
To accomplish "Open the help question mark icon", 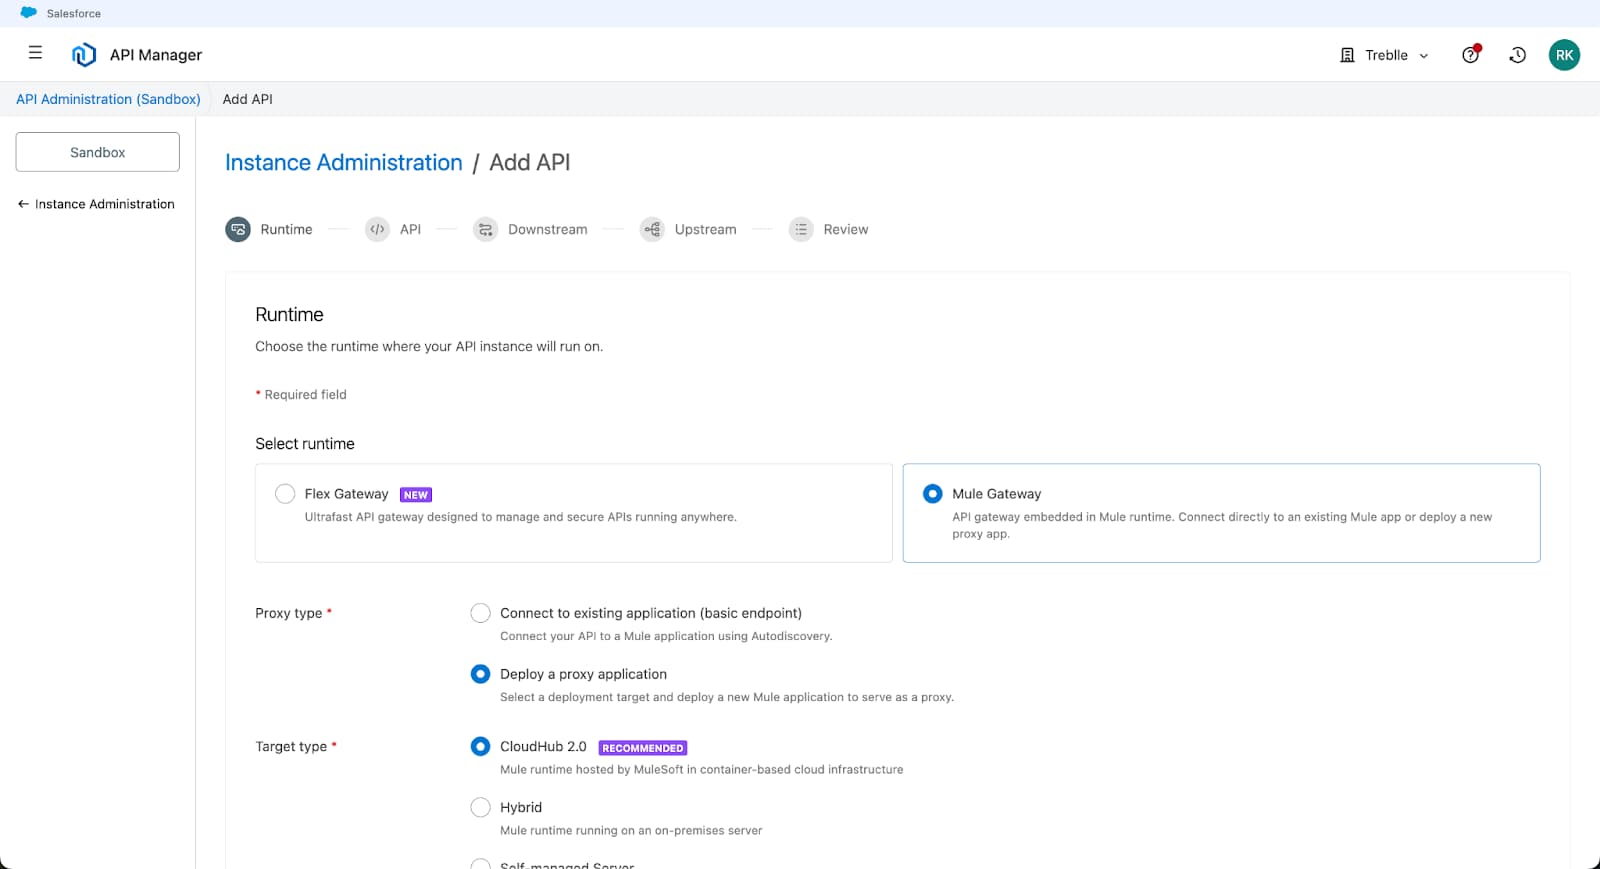I will [x=1470, y=55].
